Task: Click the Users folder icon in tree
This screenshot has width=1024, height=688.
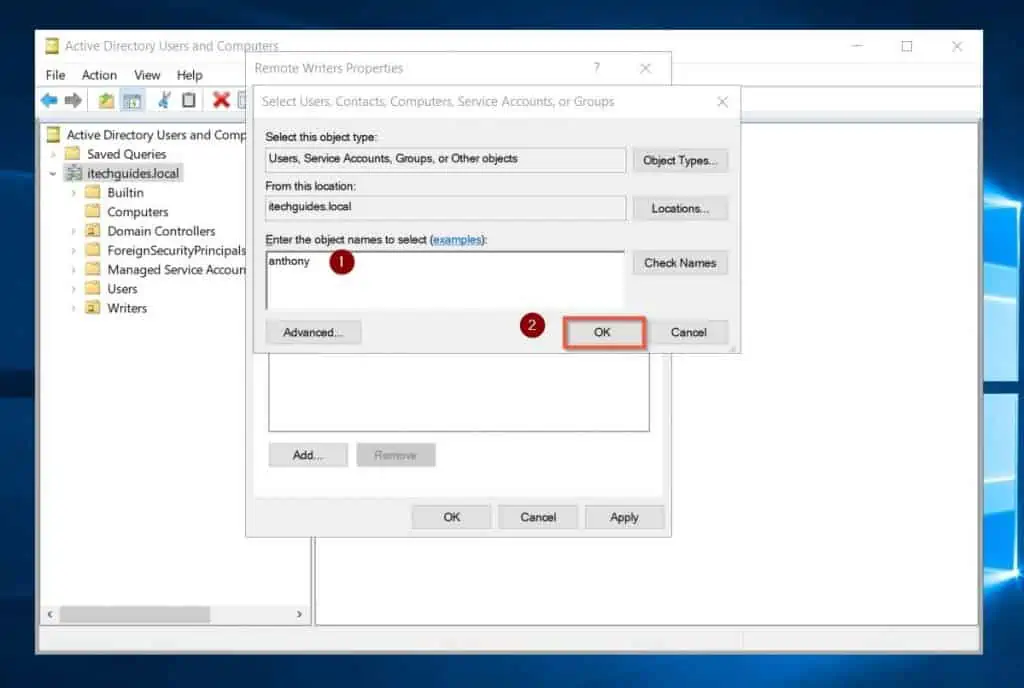Action: tap(93, 289)
